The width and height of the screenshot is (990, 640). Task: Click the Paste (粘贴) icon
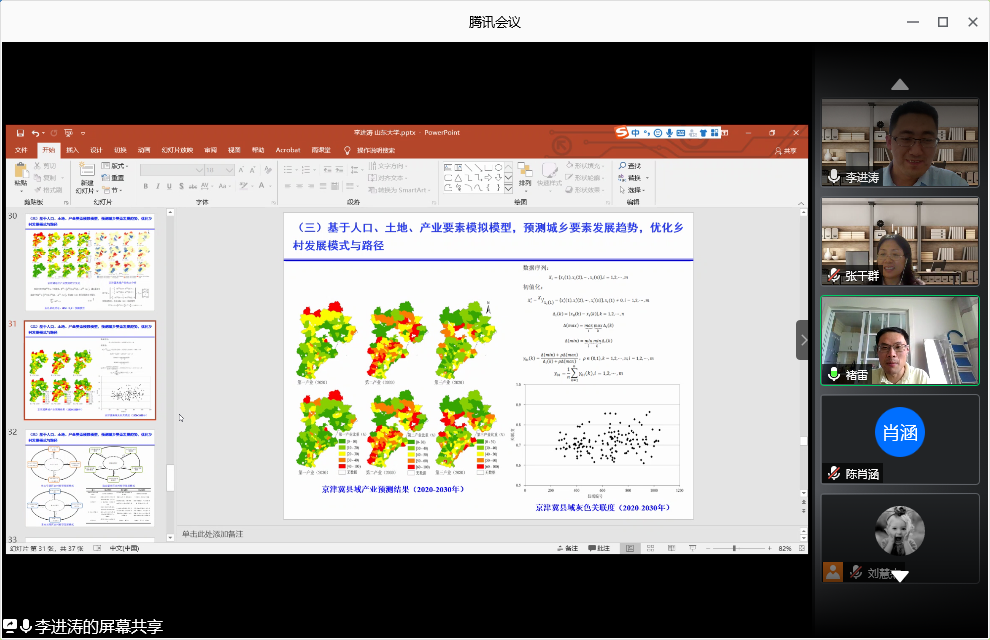20,173
